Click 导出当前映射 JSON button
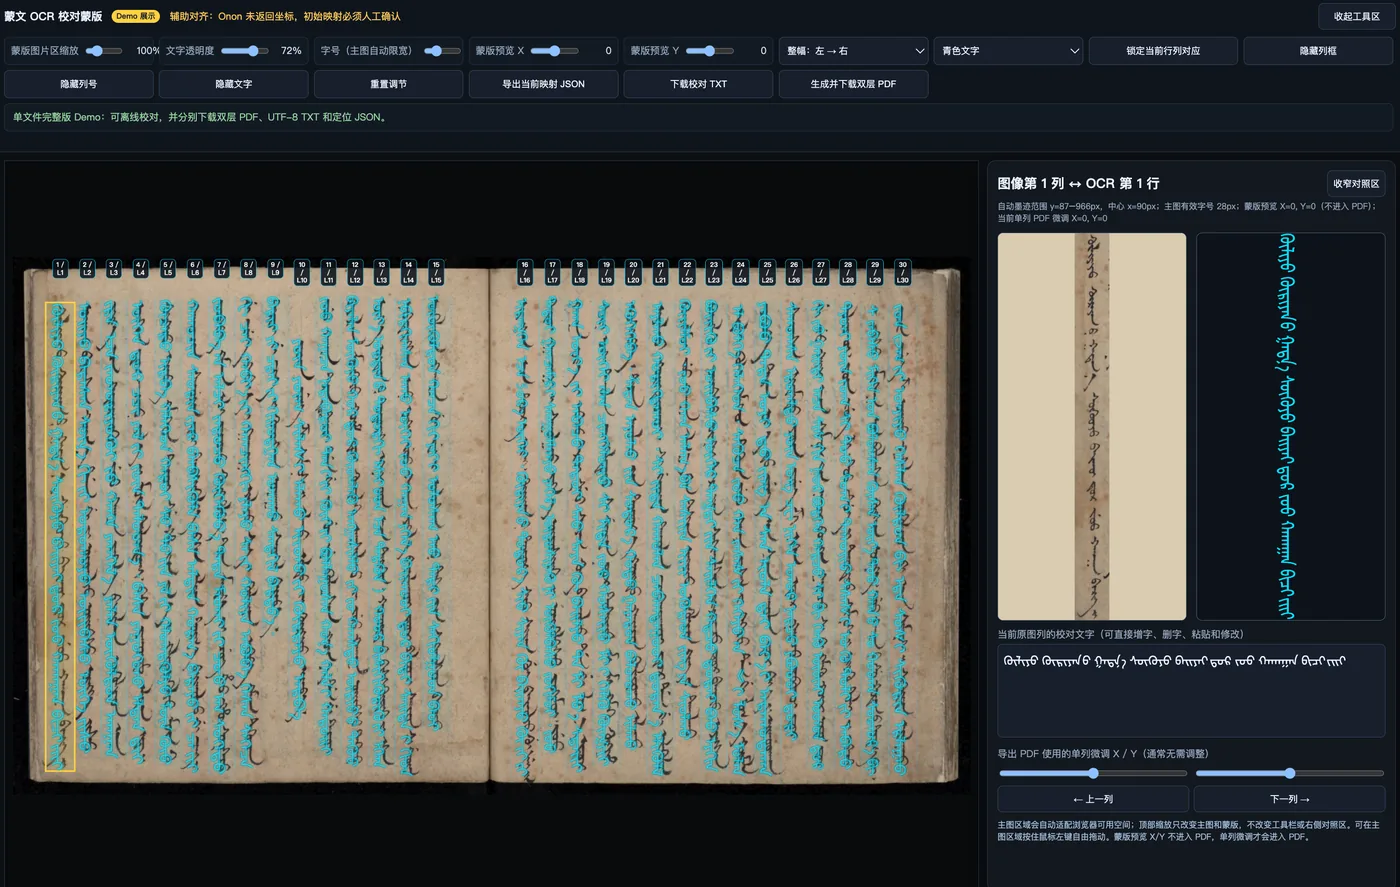The width and height of the screenshot is (1400, 887). click(x=544, y=84)
